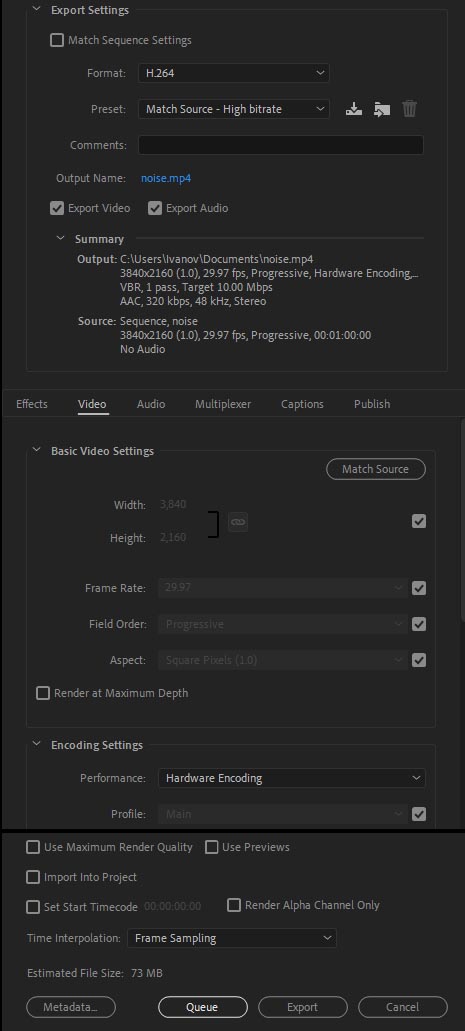Select the Video tab
The image size is (465, 1031).
click(x=92, y=404)
